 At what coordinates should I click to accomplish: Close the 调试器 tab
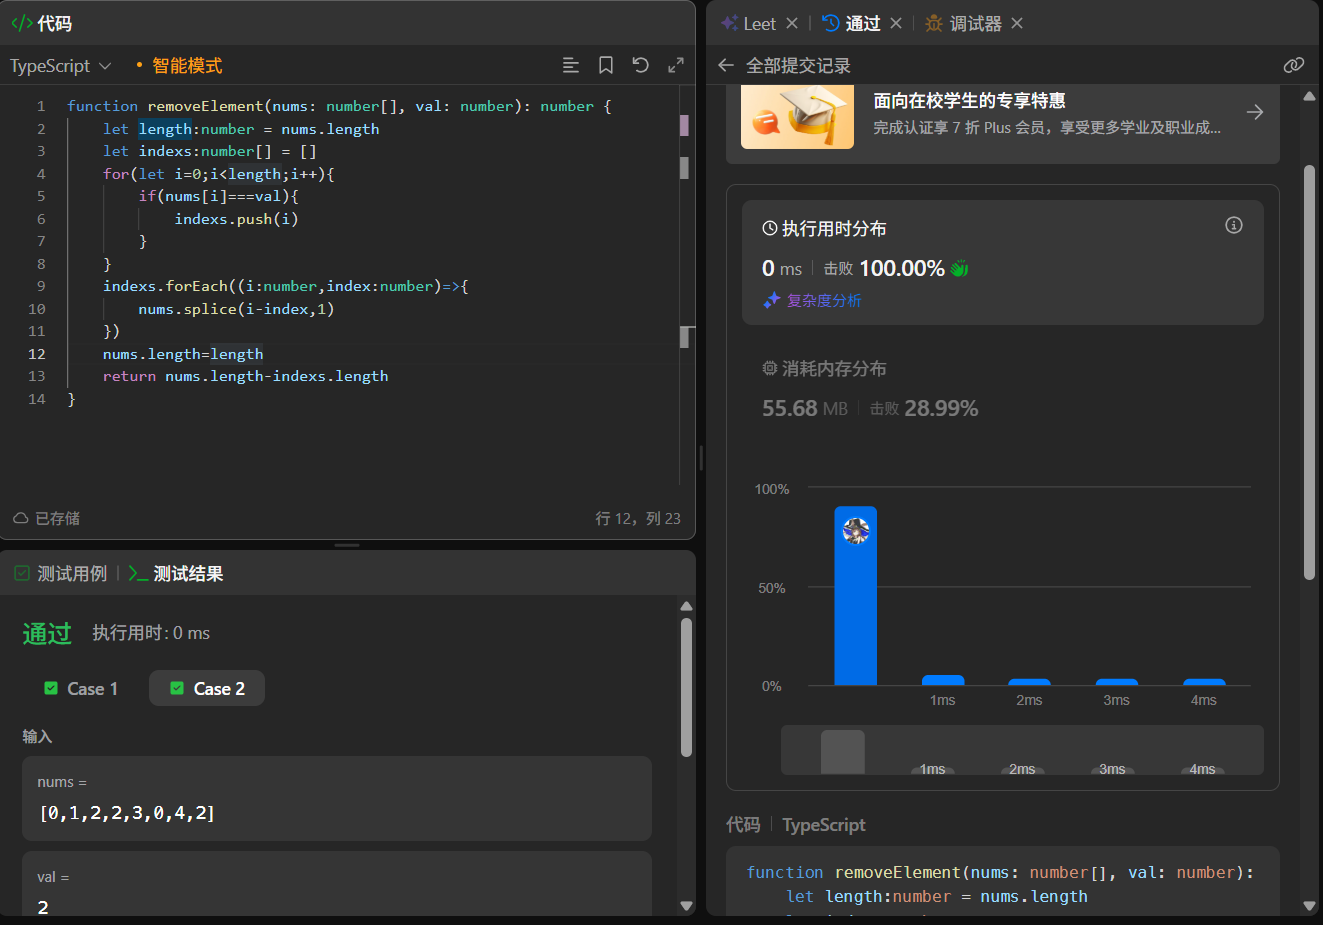tap(1017, 23)
